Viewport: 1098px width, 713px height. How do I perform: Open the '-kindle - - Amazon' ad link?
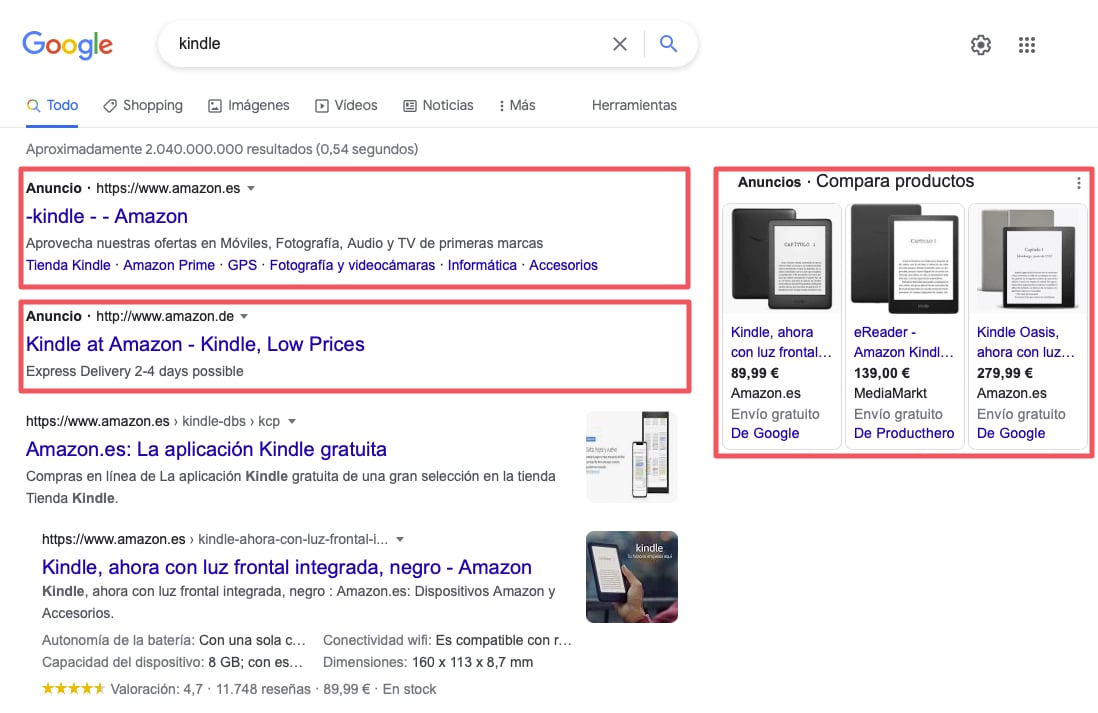(106, 216)
